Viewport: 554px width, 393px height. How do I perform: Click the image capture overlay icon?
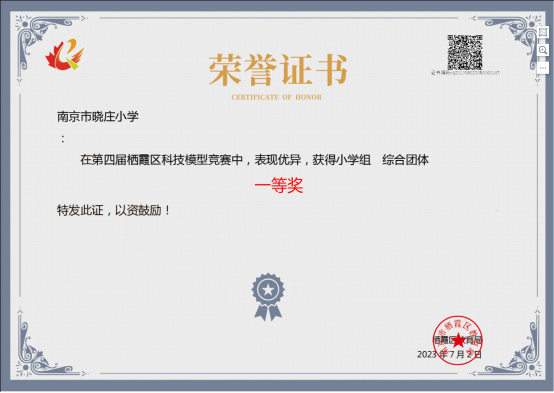coord(543,33)
